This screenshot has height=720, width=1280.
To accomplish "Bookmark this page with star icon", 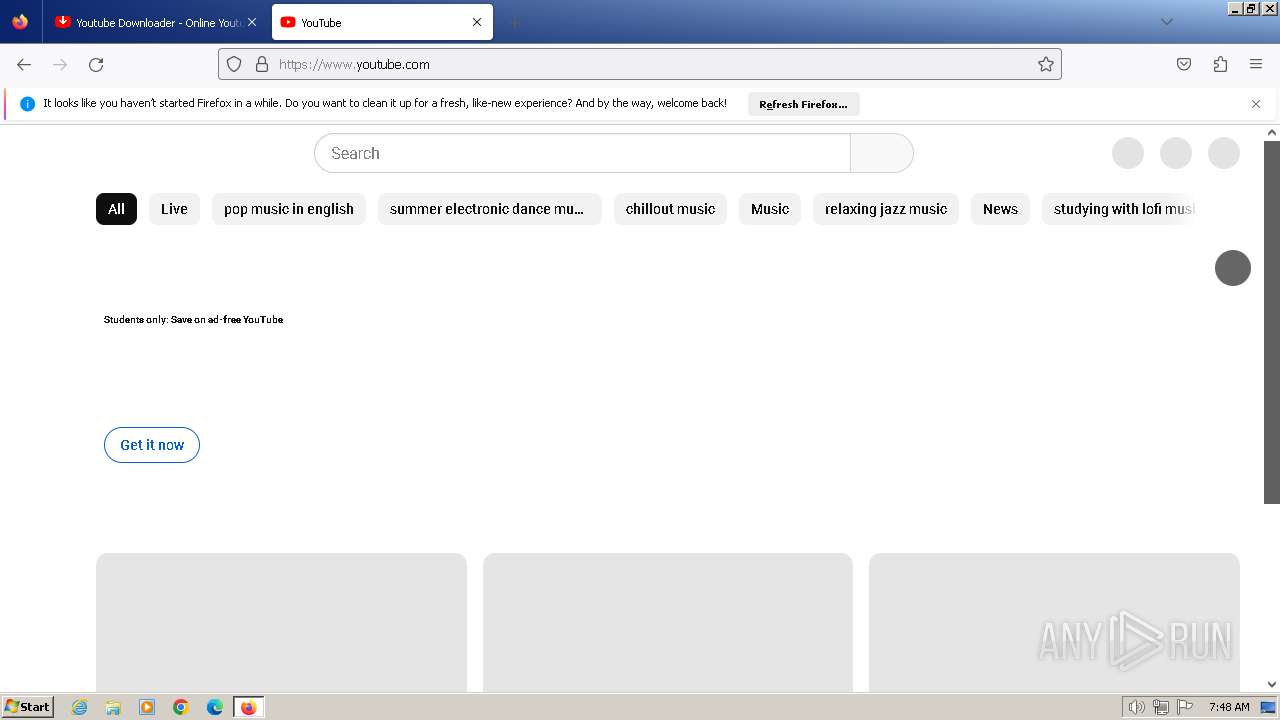I will (1046, 64).
